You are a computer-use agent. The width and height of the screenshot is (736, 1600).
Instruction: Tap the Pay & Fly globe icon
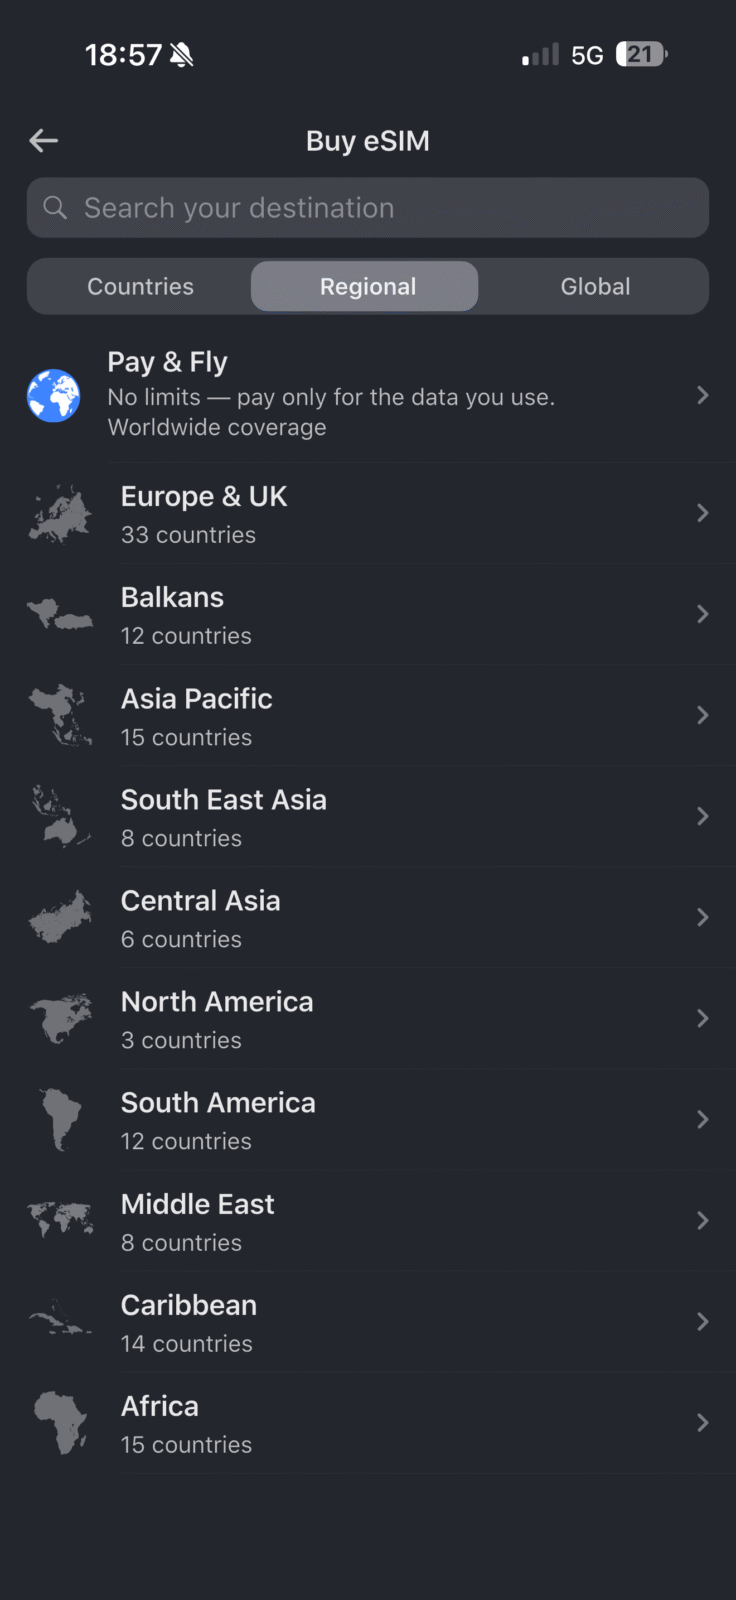pos(54,395)
